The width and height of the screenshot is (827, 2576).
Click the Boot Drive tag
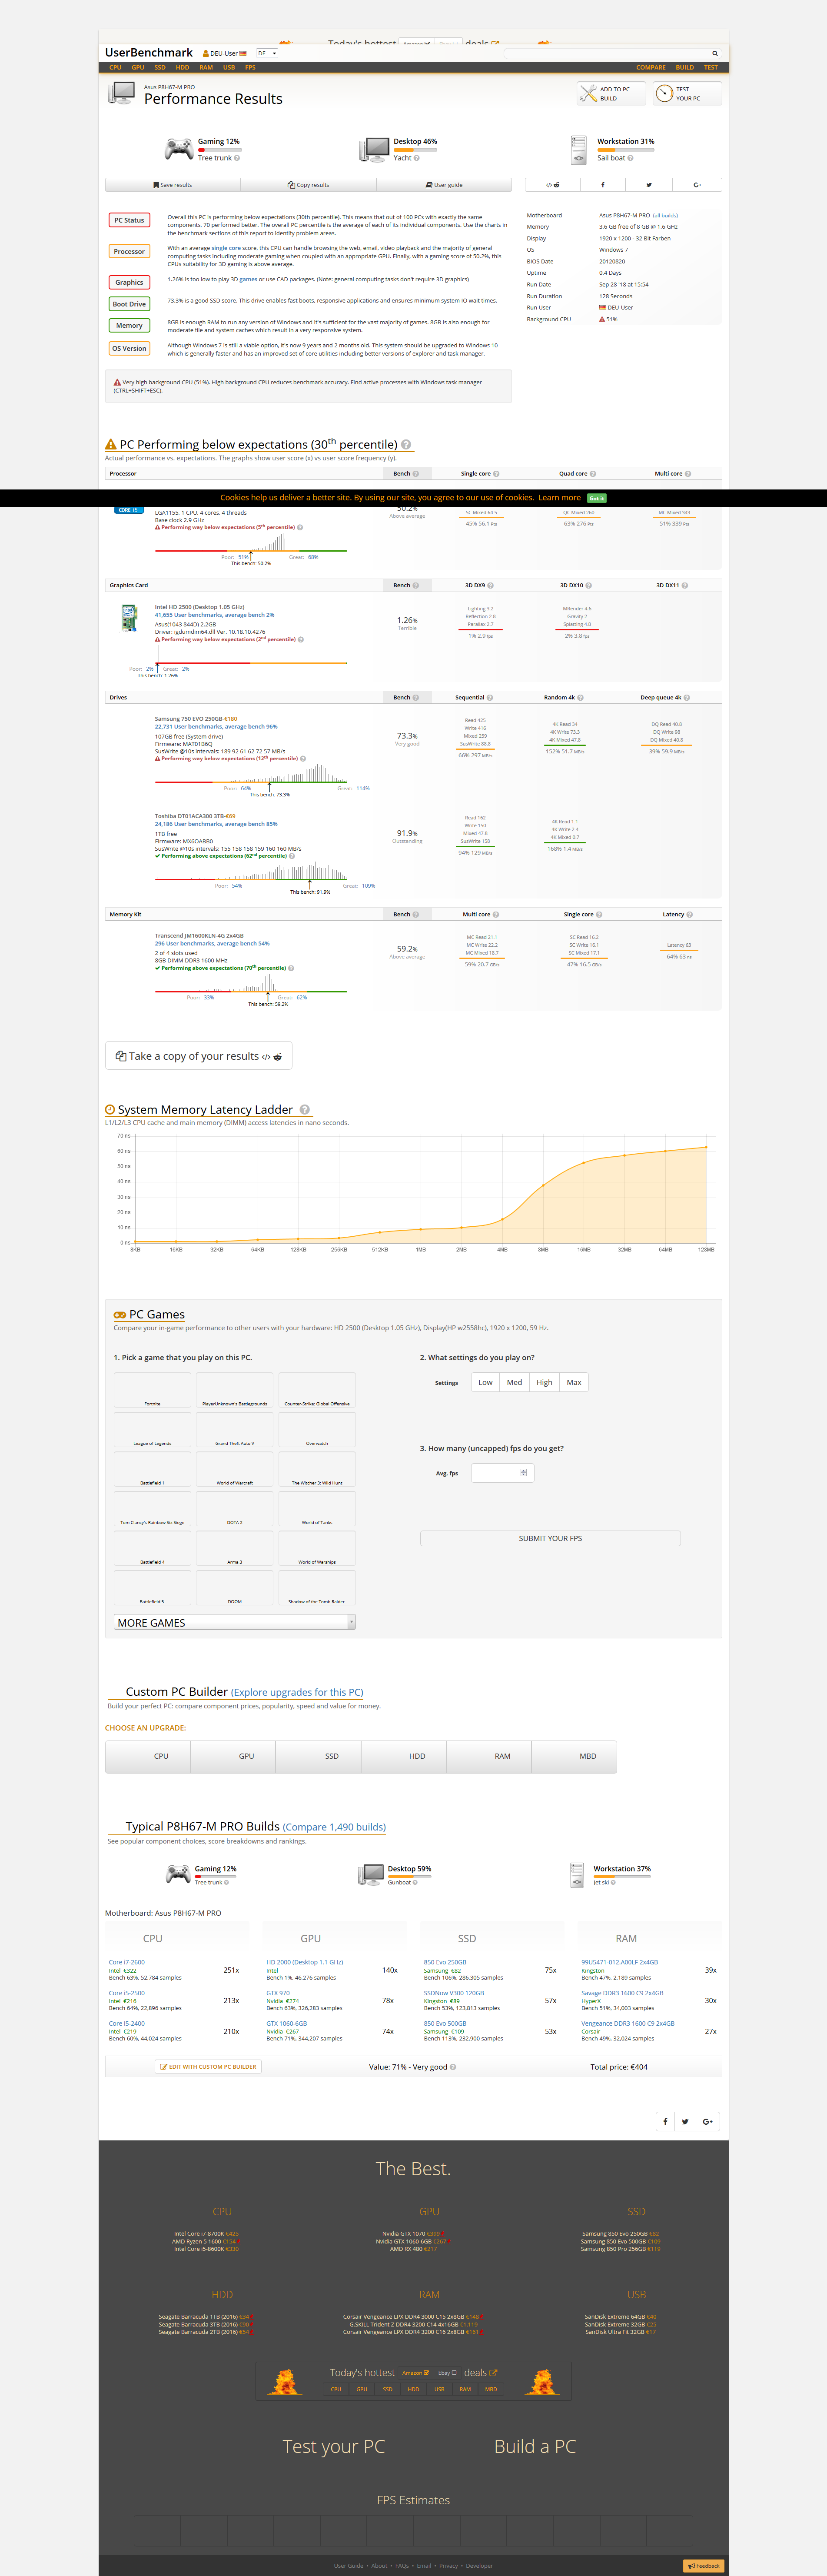pos(129,304)
